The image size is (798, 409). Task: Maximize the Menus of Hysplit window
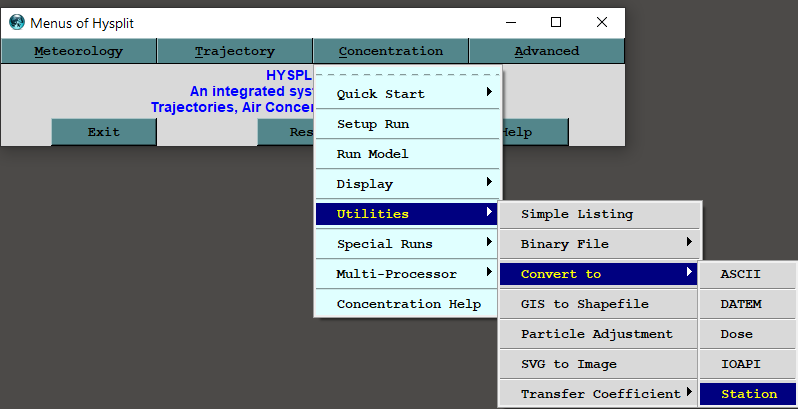[556, 22]
